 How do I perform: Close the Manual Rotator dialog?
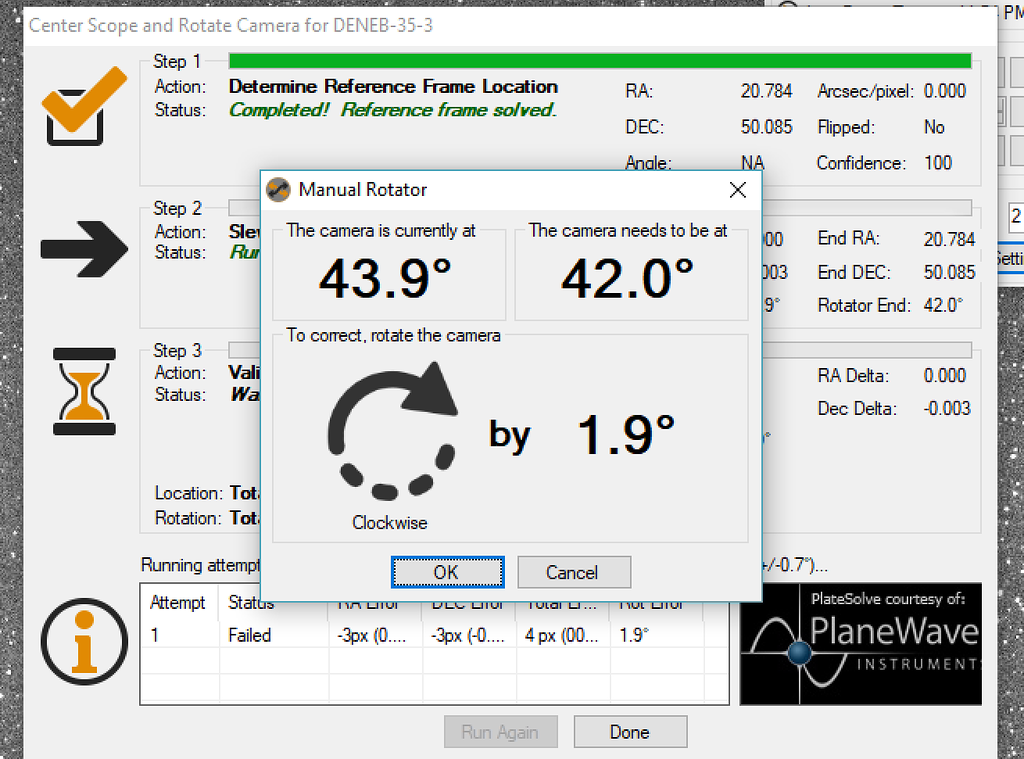click(738, 189)
